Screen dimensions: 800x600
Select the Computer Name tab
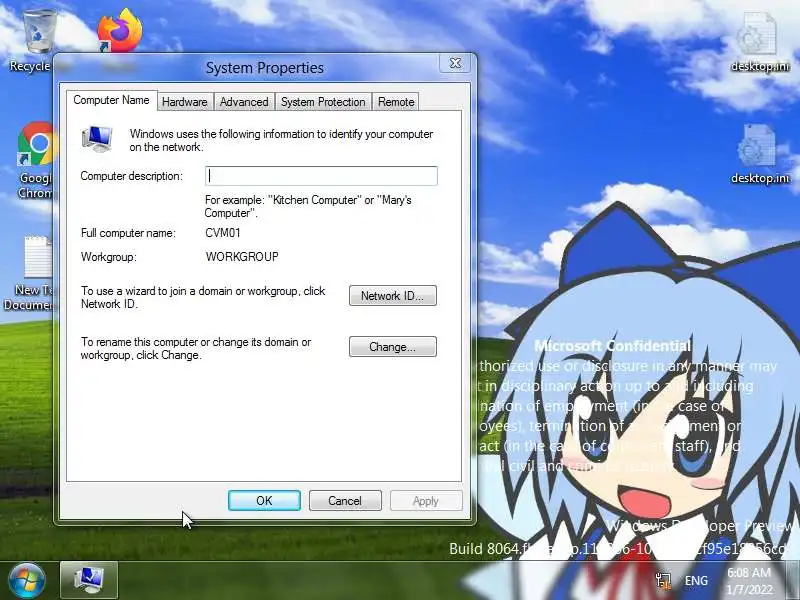click(x=111, y=100)
